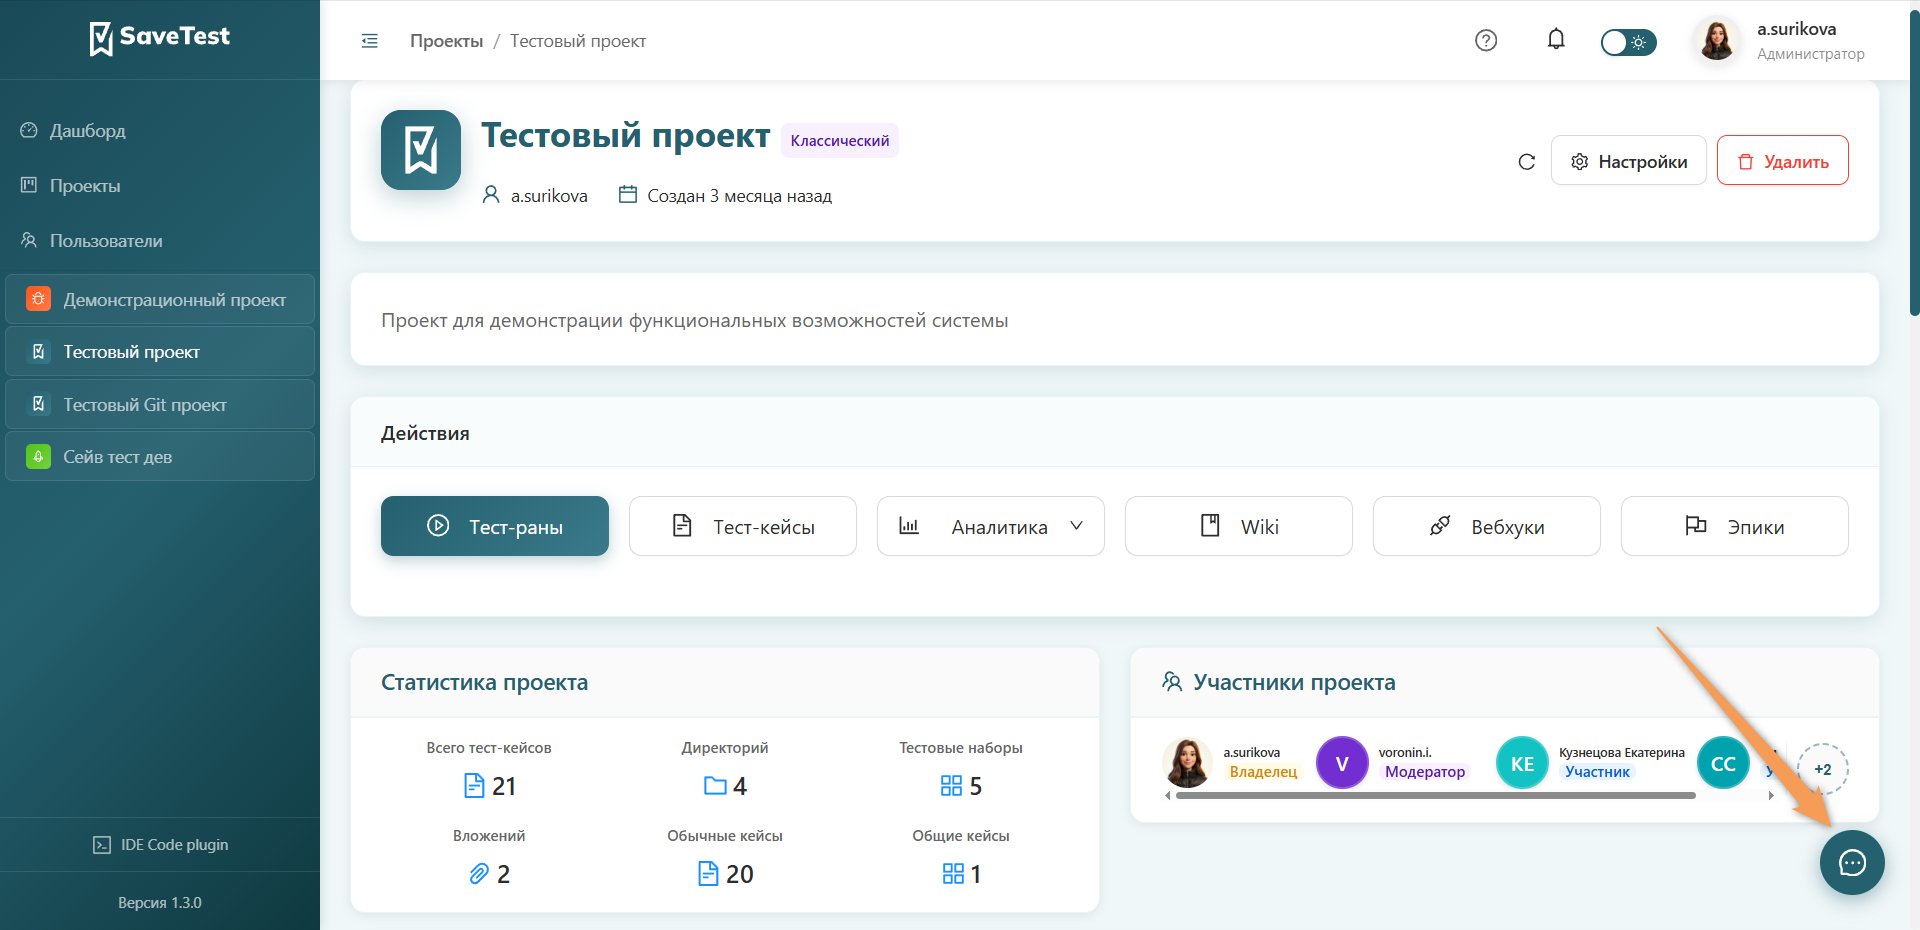Click the notification bell icon
This screenshot has width=1920, height=930.
1556,40
